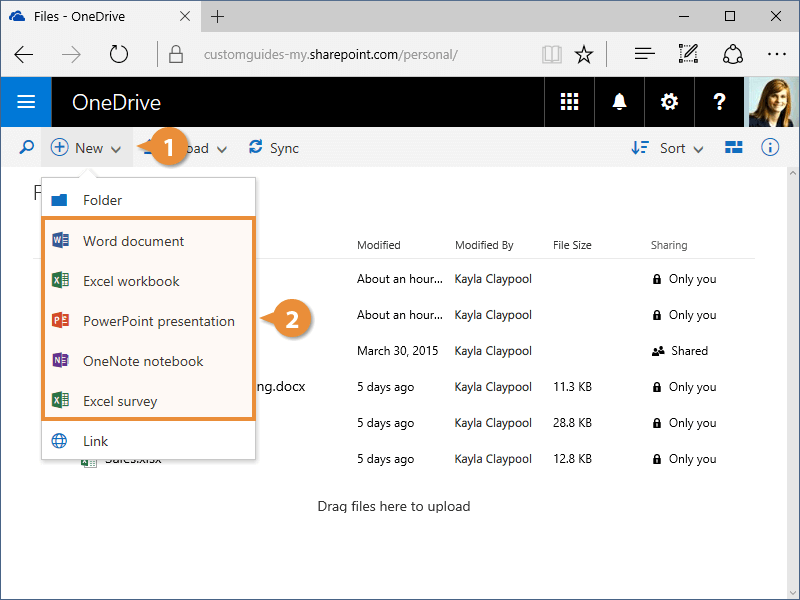Click the user profile photo
Image resolution: width=800 pixels, height=600 pixels.
tap(774, 102)
